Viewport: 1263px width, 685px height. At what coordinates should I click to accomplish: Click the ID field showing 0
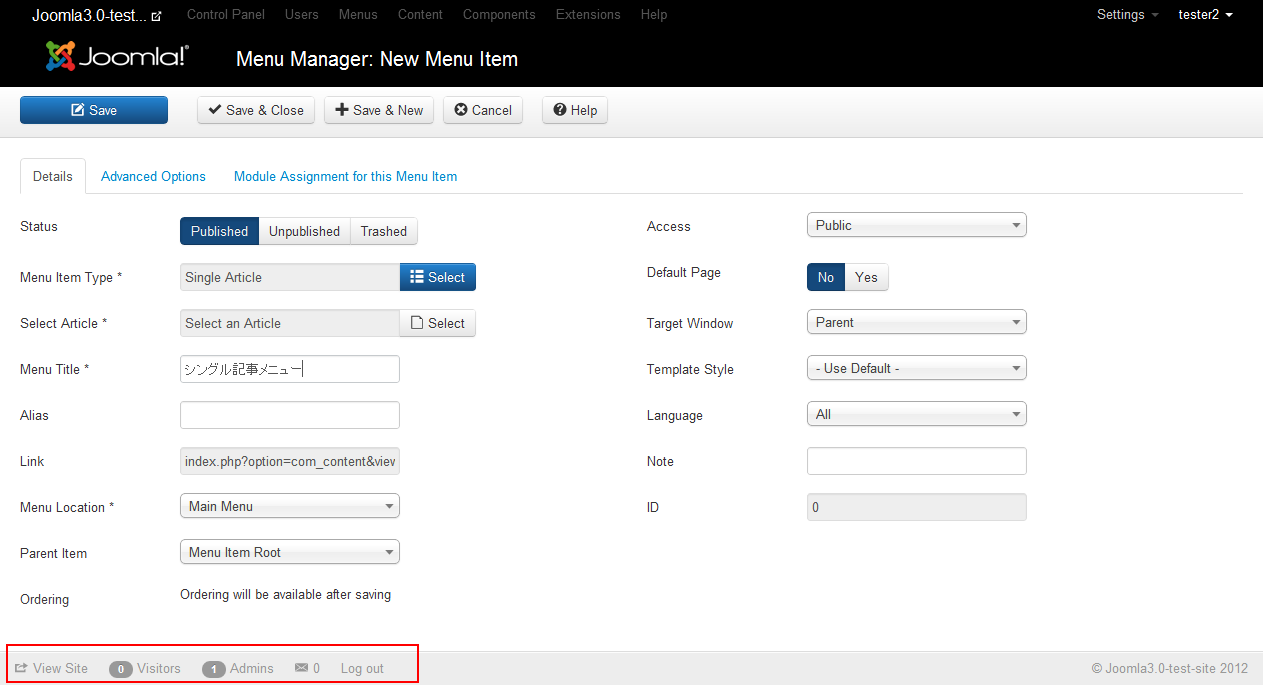(917, 507)
